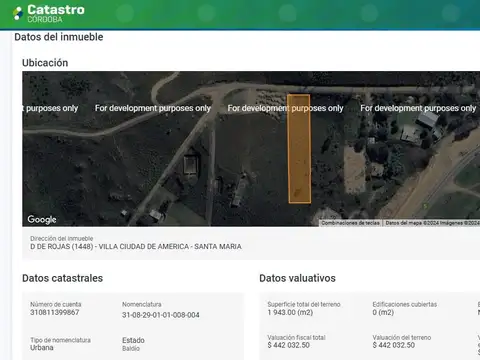Viewport: 480px width, 360px height.
Task: Click 'Datos del mapa ©2024' attribution
Action: coord(432,223)
